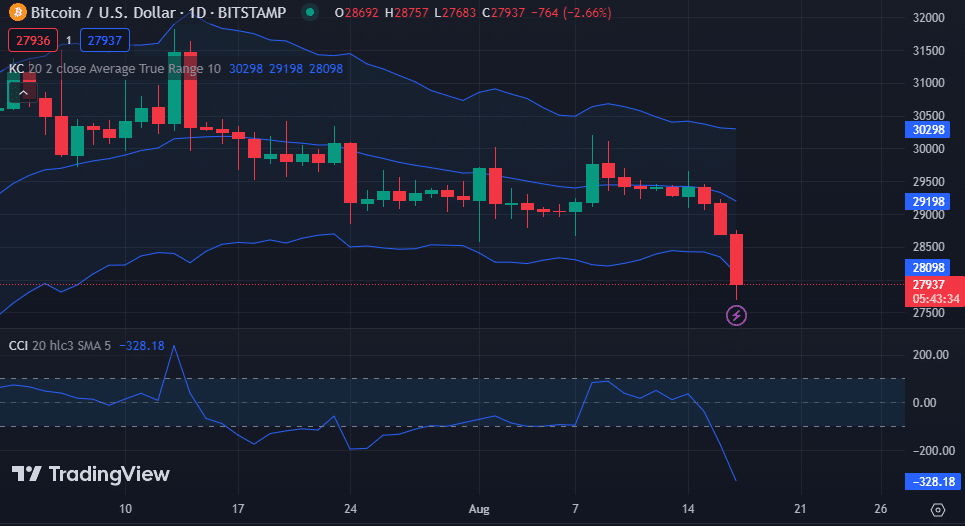Open the purple lightning event marker
This screenshot has height=526, width=965.
click(737, 316)
